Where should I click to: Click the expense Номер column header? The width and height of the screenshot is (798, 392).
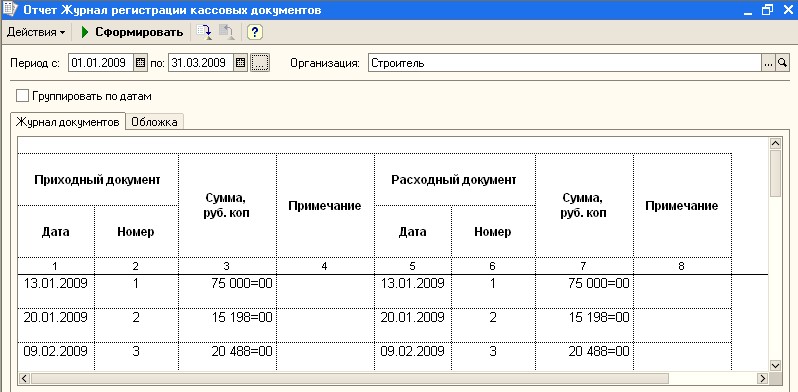tap(493, 232)
